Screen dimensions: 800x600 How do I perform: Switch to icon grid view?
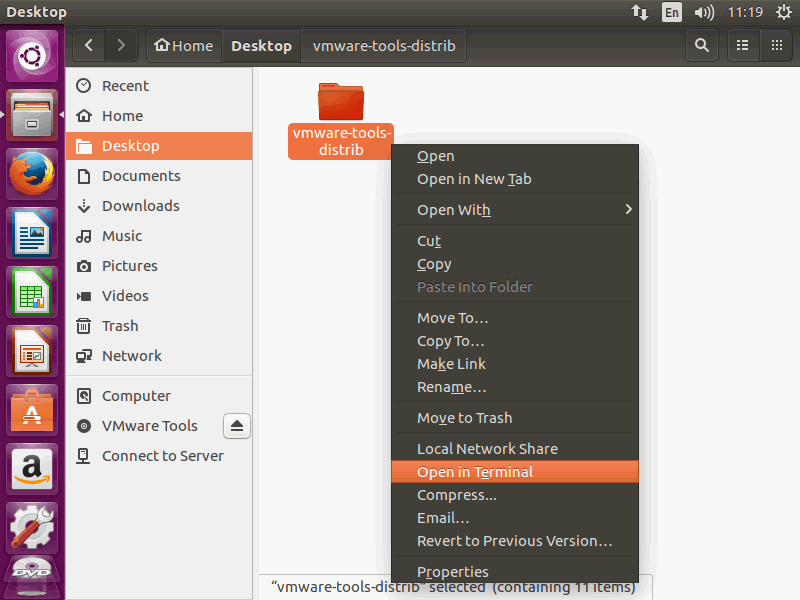[x=777, y=45]
